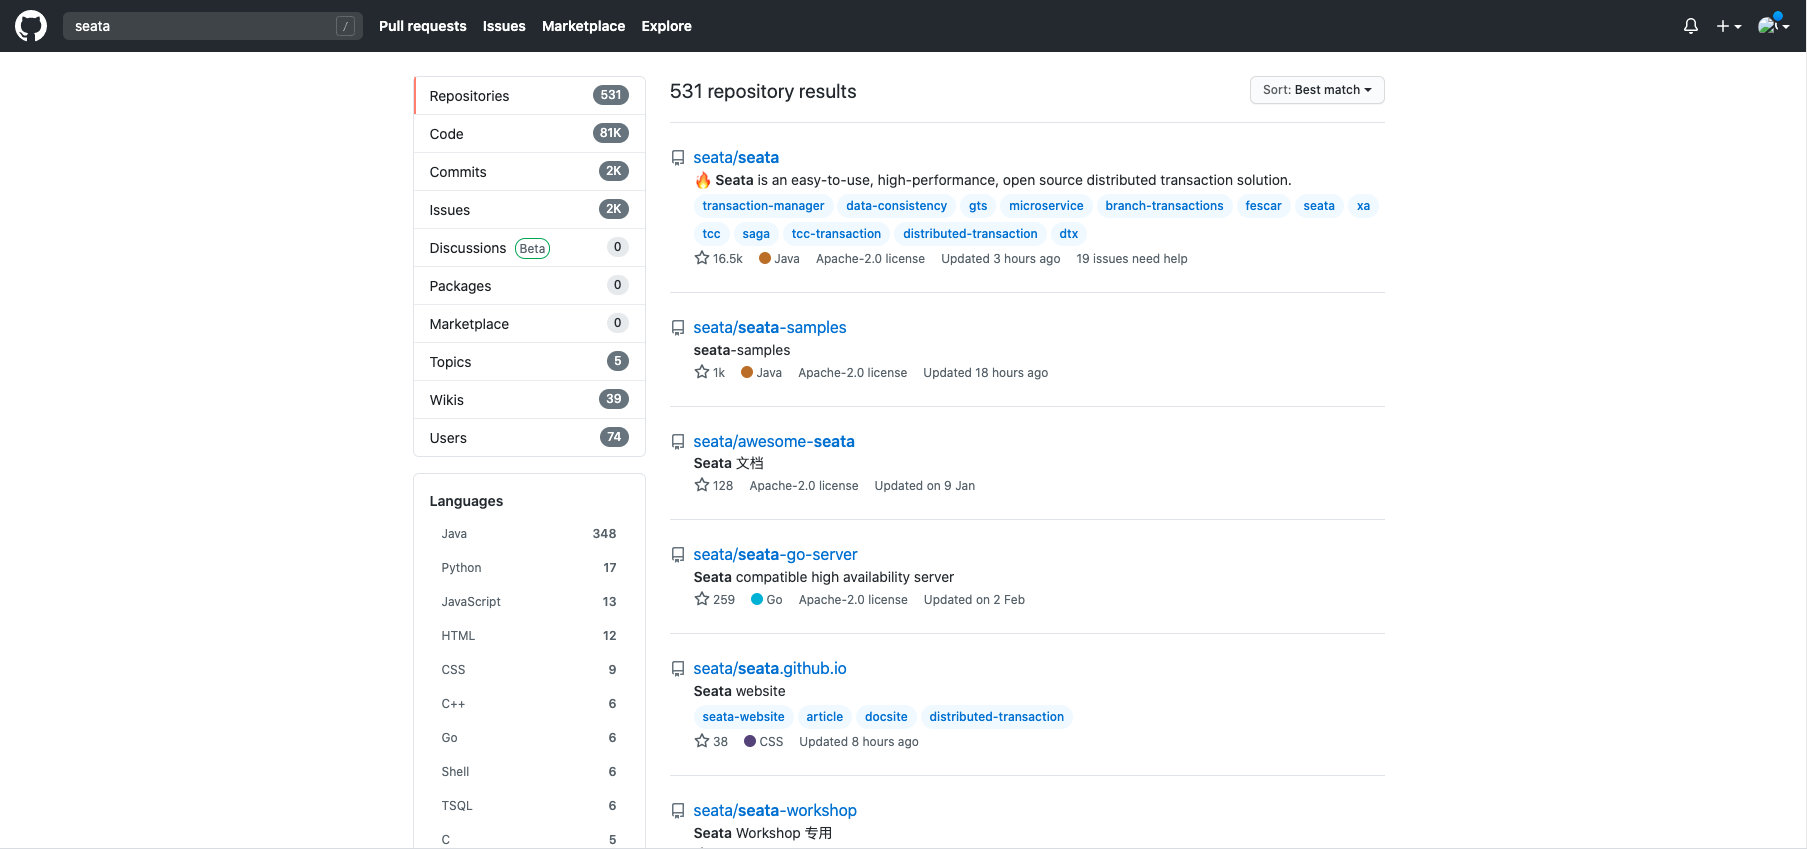Open the branch-transactions topic tag
The height and width of the screenshot is (849, 1807).
tap(1164, 206)
